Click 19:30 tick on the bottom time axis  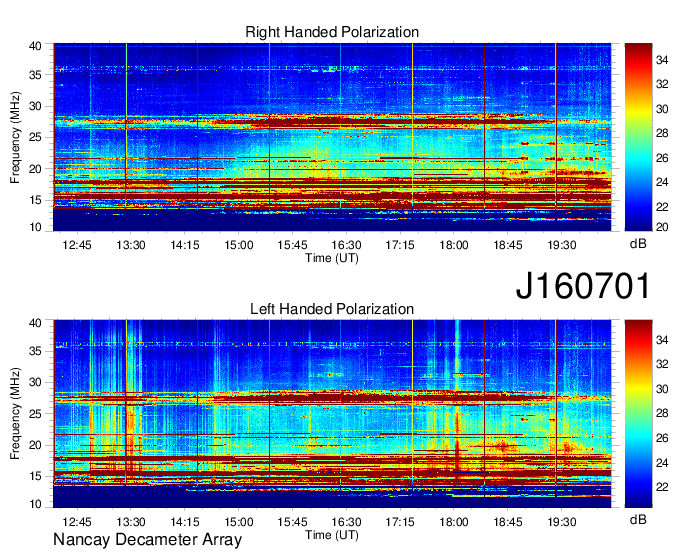[562, 522]
